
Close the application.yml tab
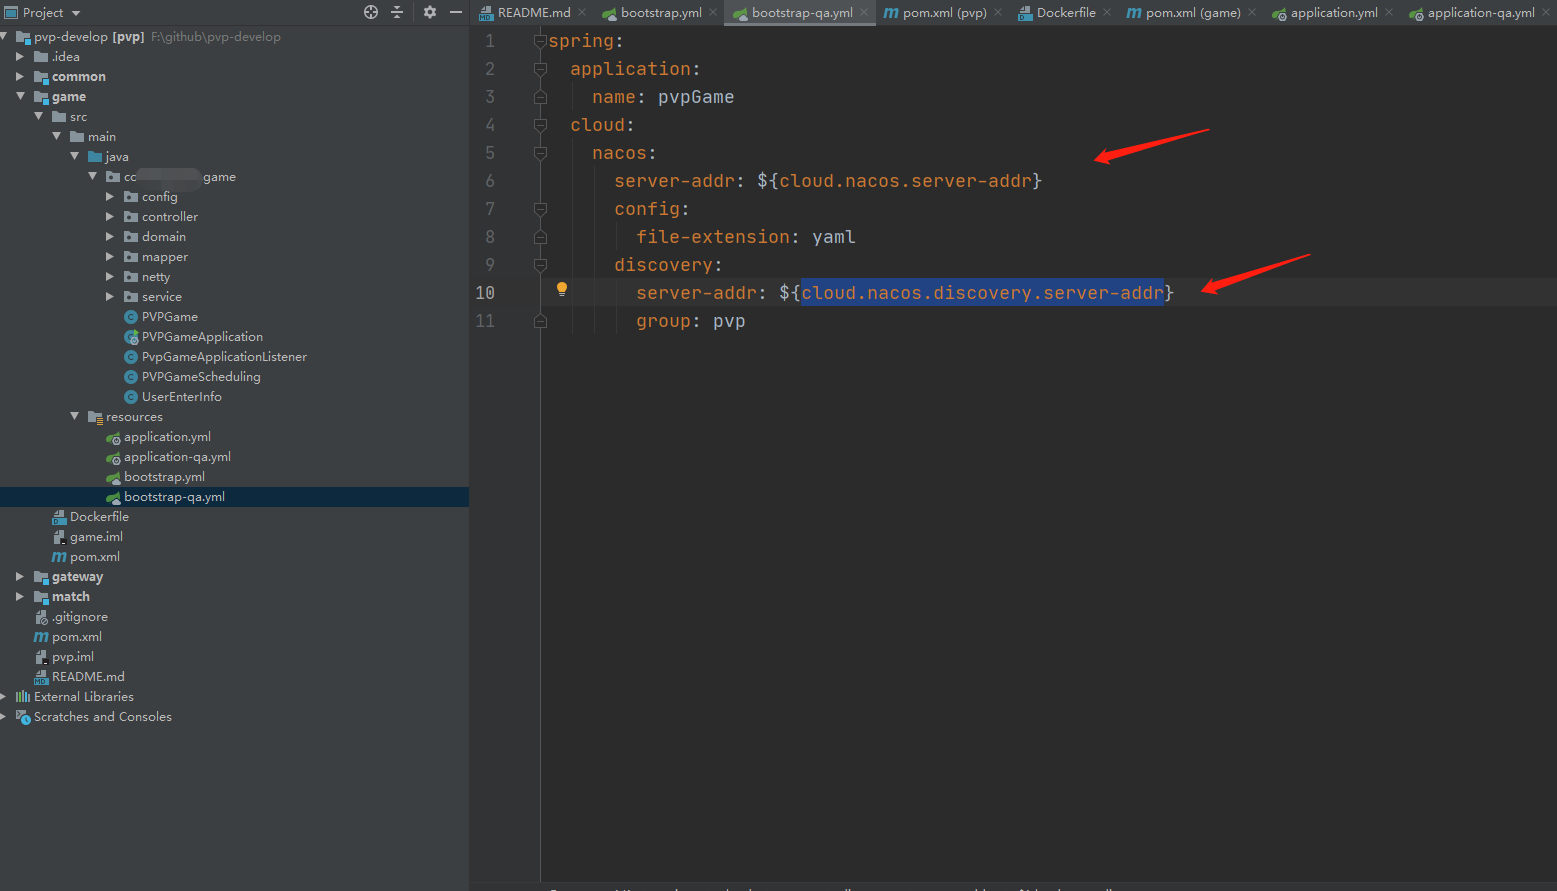1389,12
